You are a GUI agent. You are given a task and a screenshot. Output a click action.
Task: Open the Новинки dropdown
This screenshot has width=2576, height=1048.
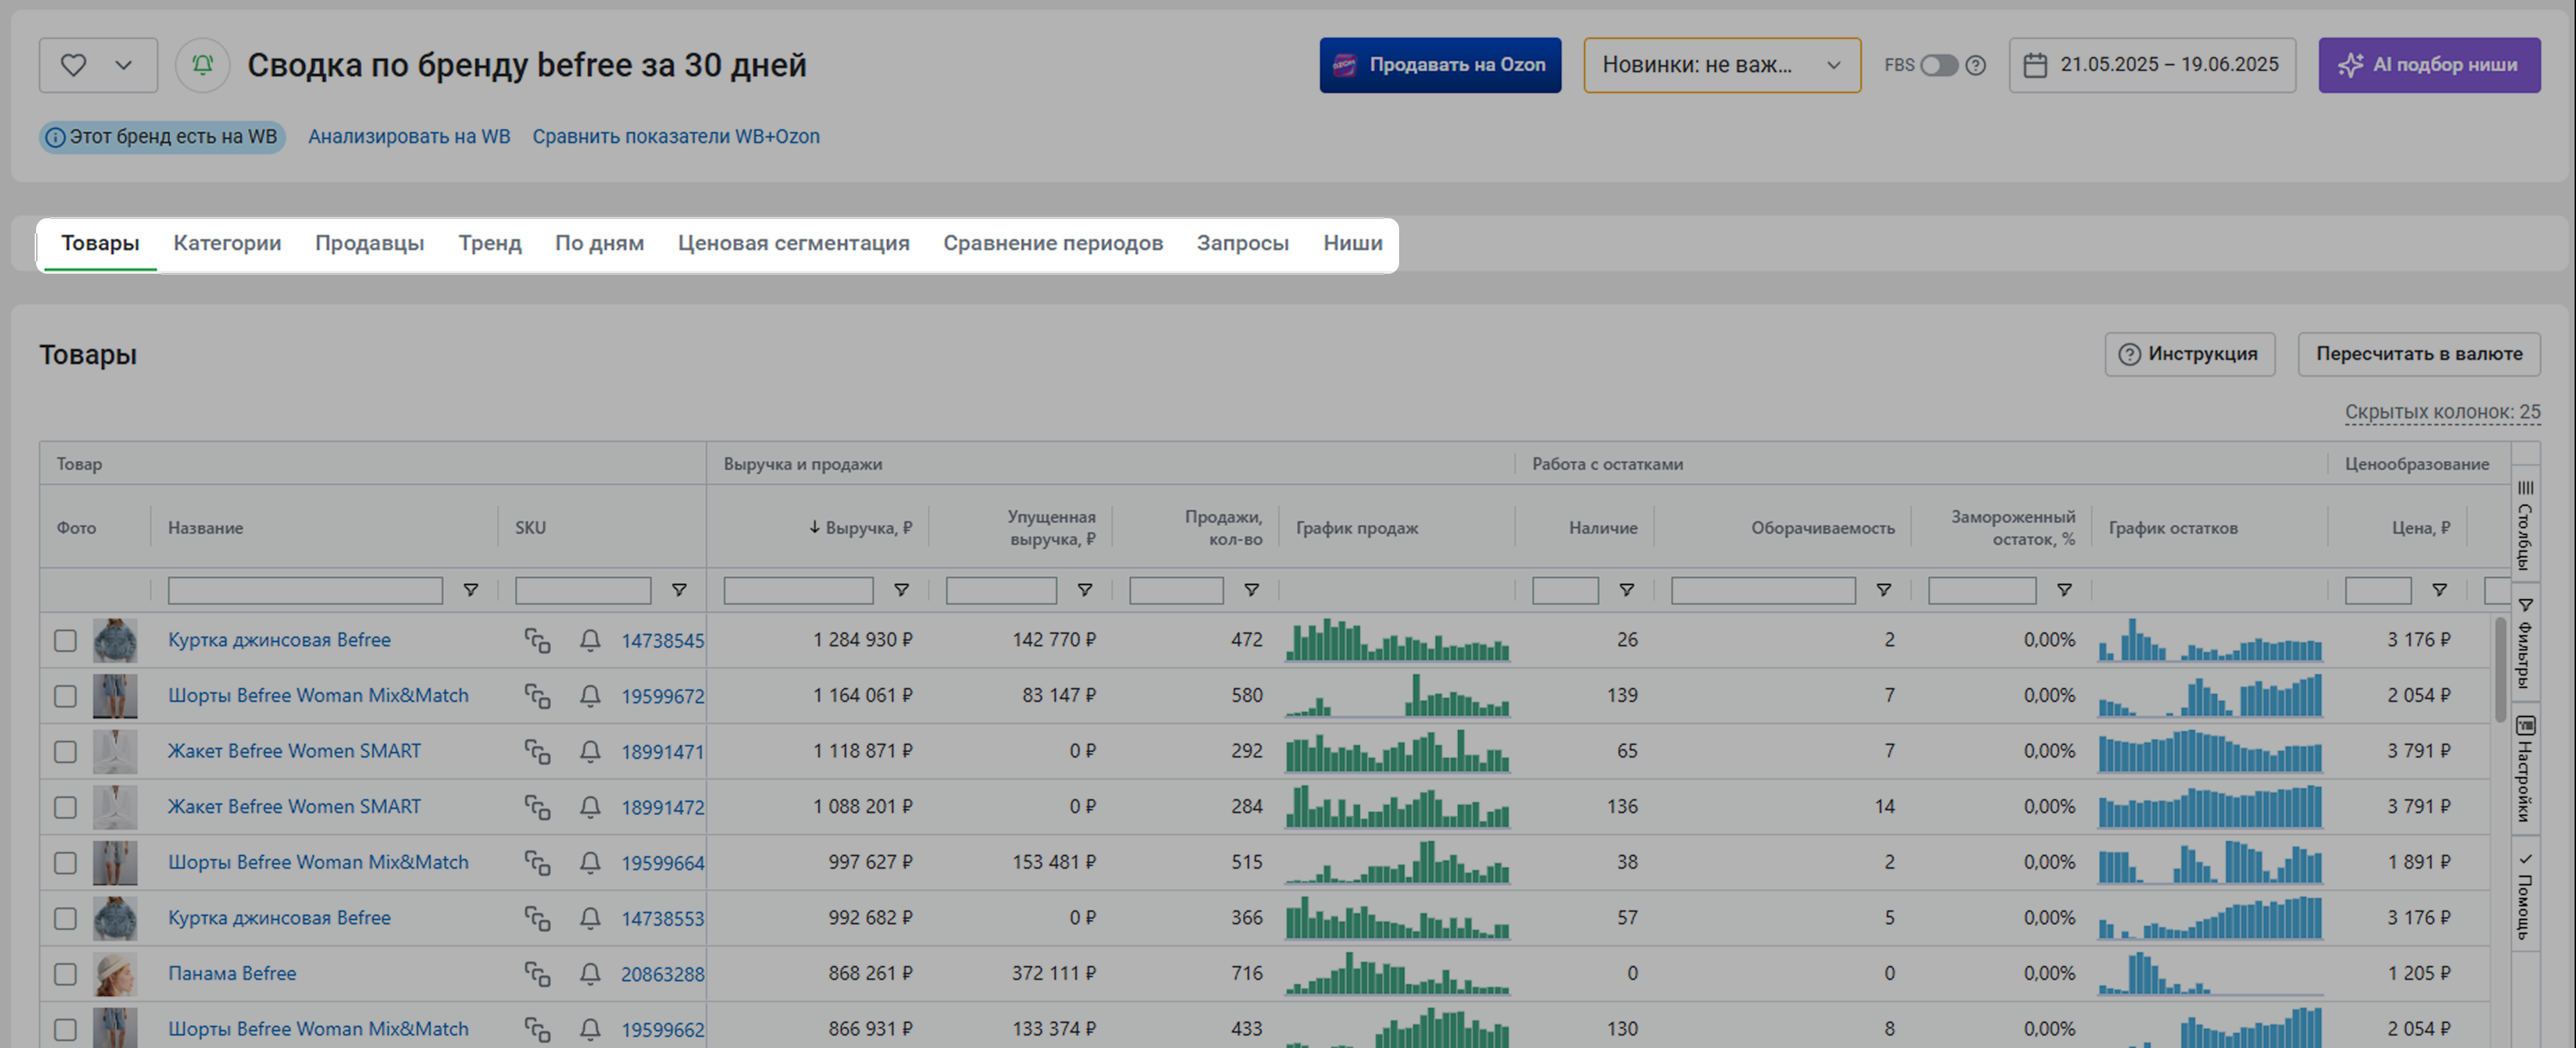(x=1722, y=65)
